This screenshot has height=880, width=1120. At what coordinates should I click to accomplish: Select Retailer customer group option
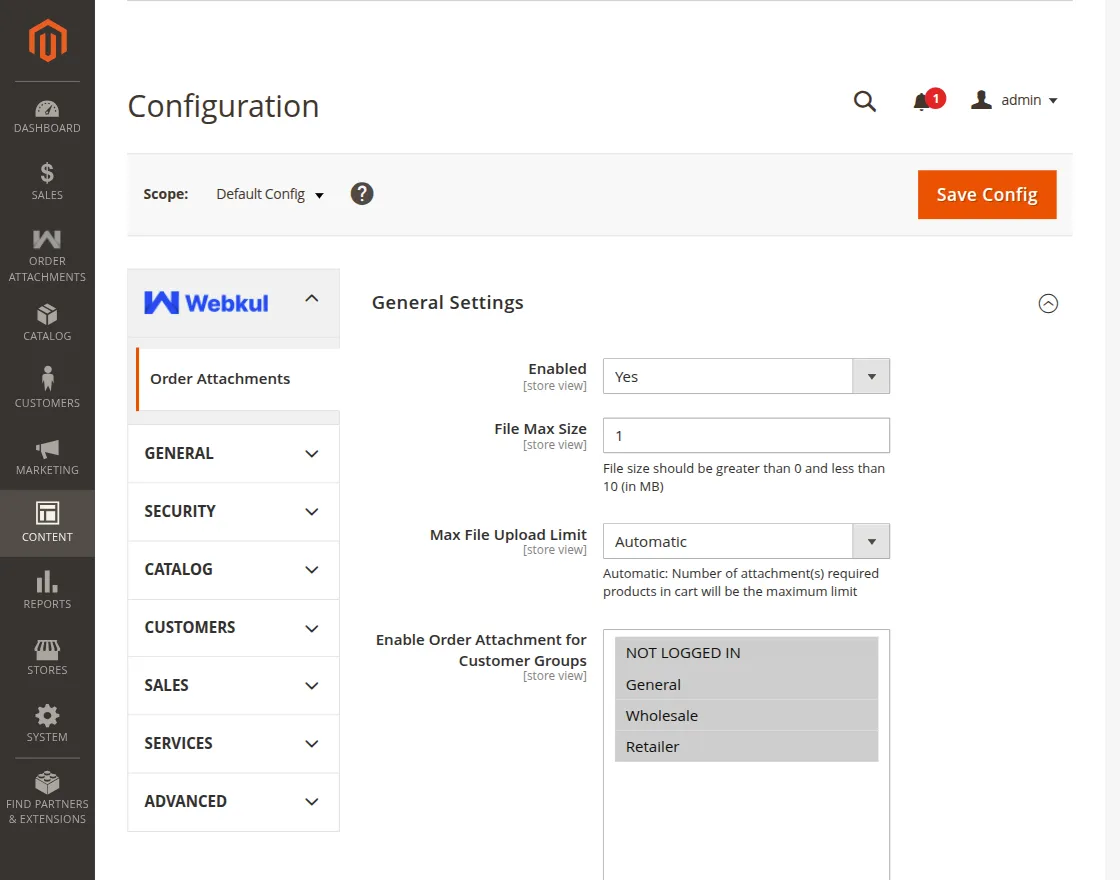point(746,746)
